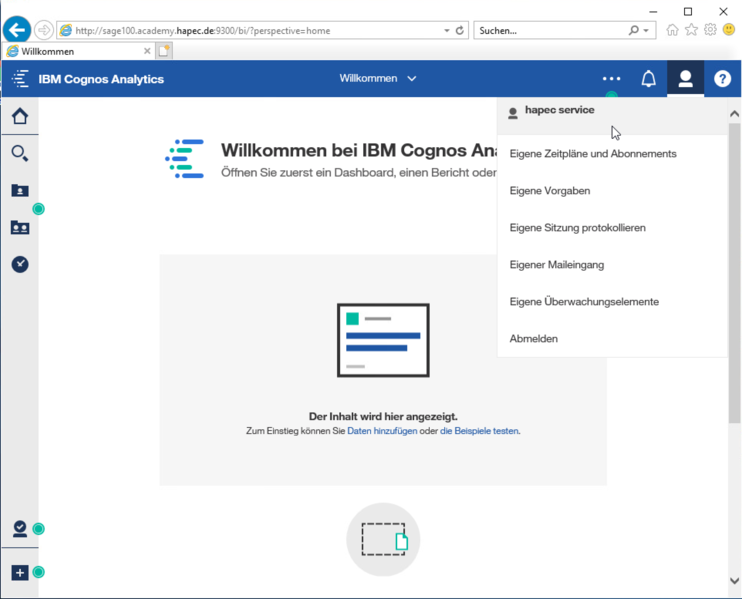742x599 pixels.
Task: Open Recent items clock icon
Action: pyautogui.click(x=20, y=264)
